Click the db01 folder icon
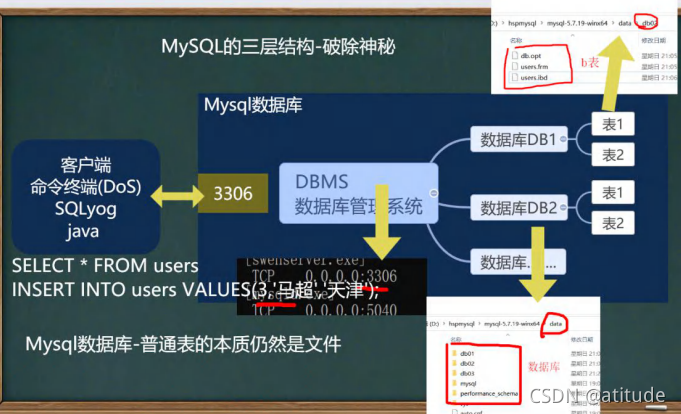Screen dimensions: 681x414 coord(454,354)
